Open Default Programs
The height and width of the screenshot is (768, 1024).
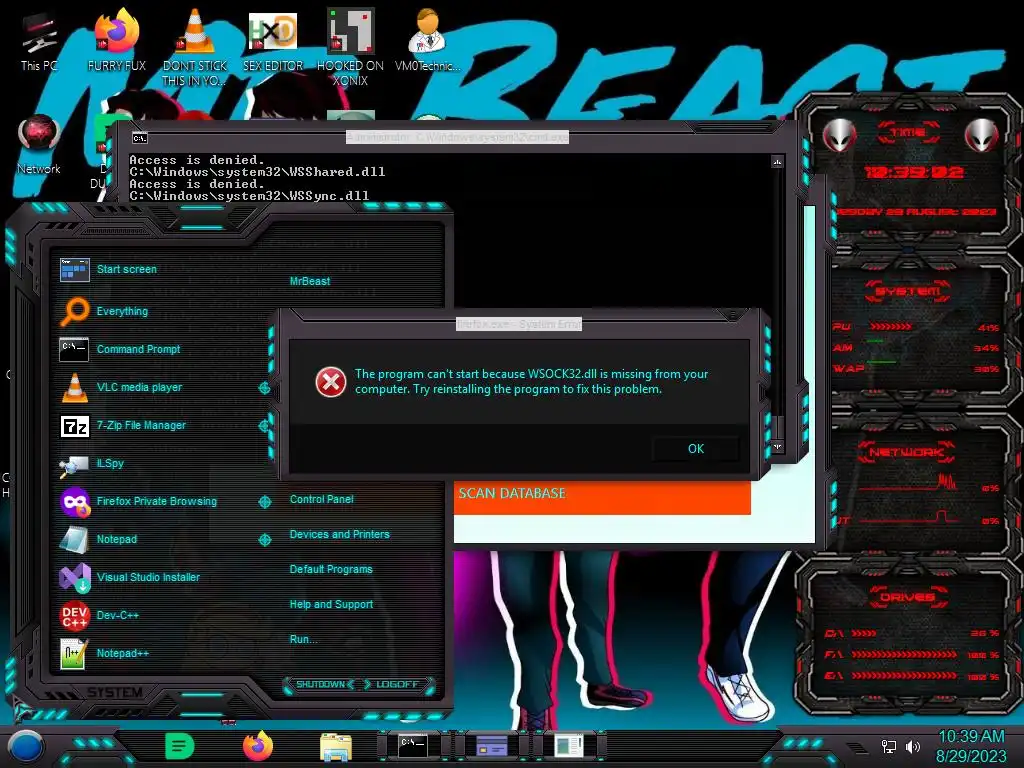point(331,569)
